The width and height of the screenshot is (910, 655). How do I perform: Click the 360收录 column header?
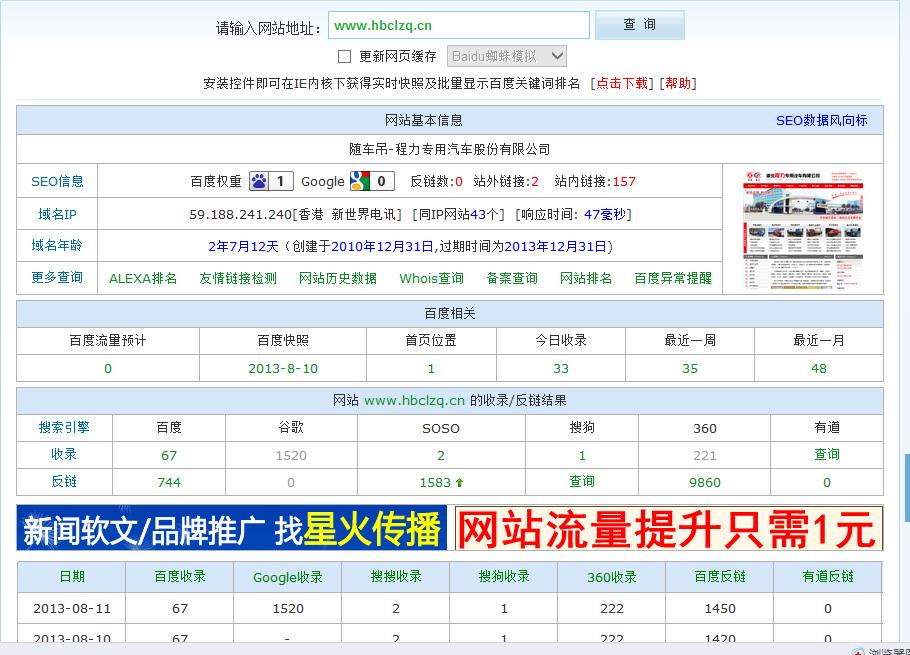[x=612, y=577]
